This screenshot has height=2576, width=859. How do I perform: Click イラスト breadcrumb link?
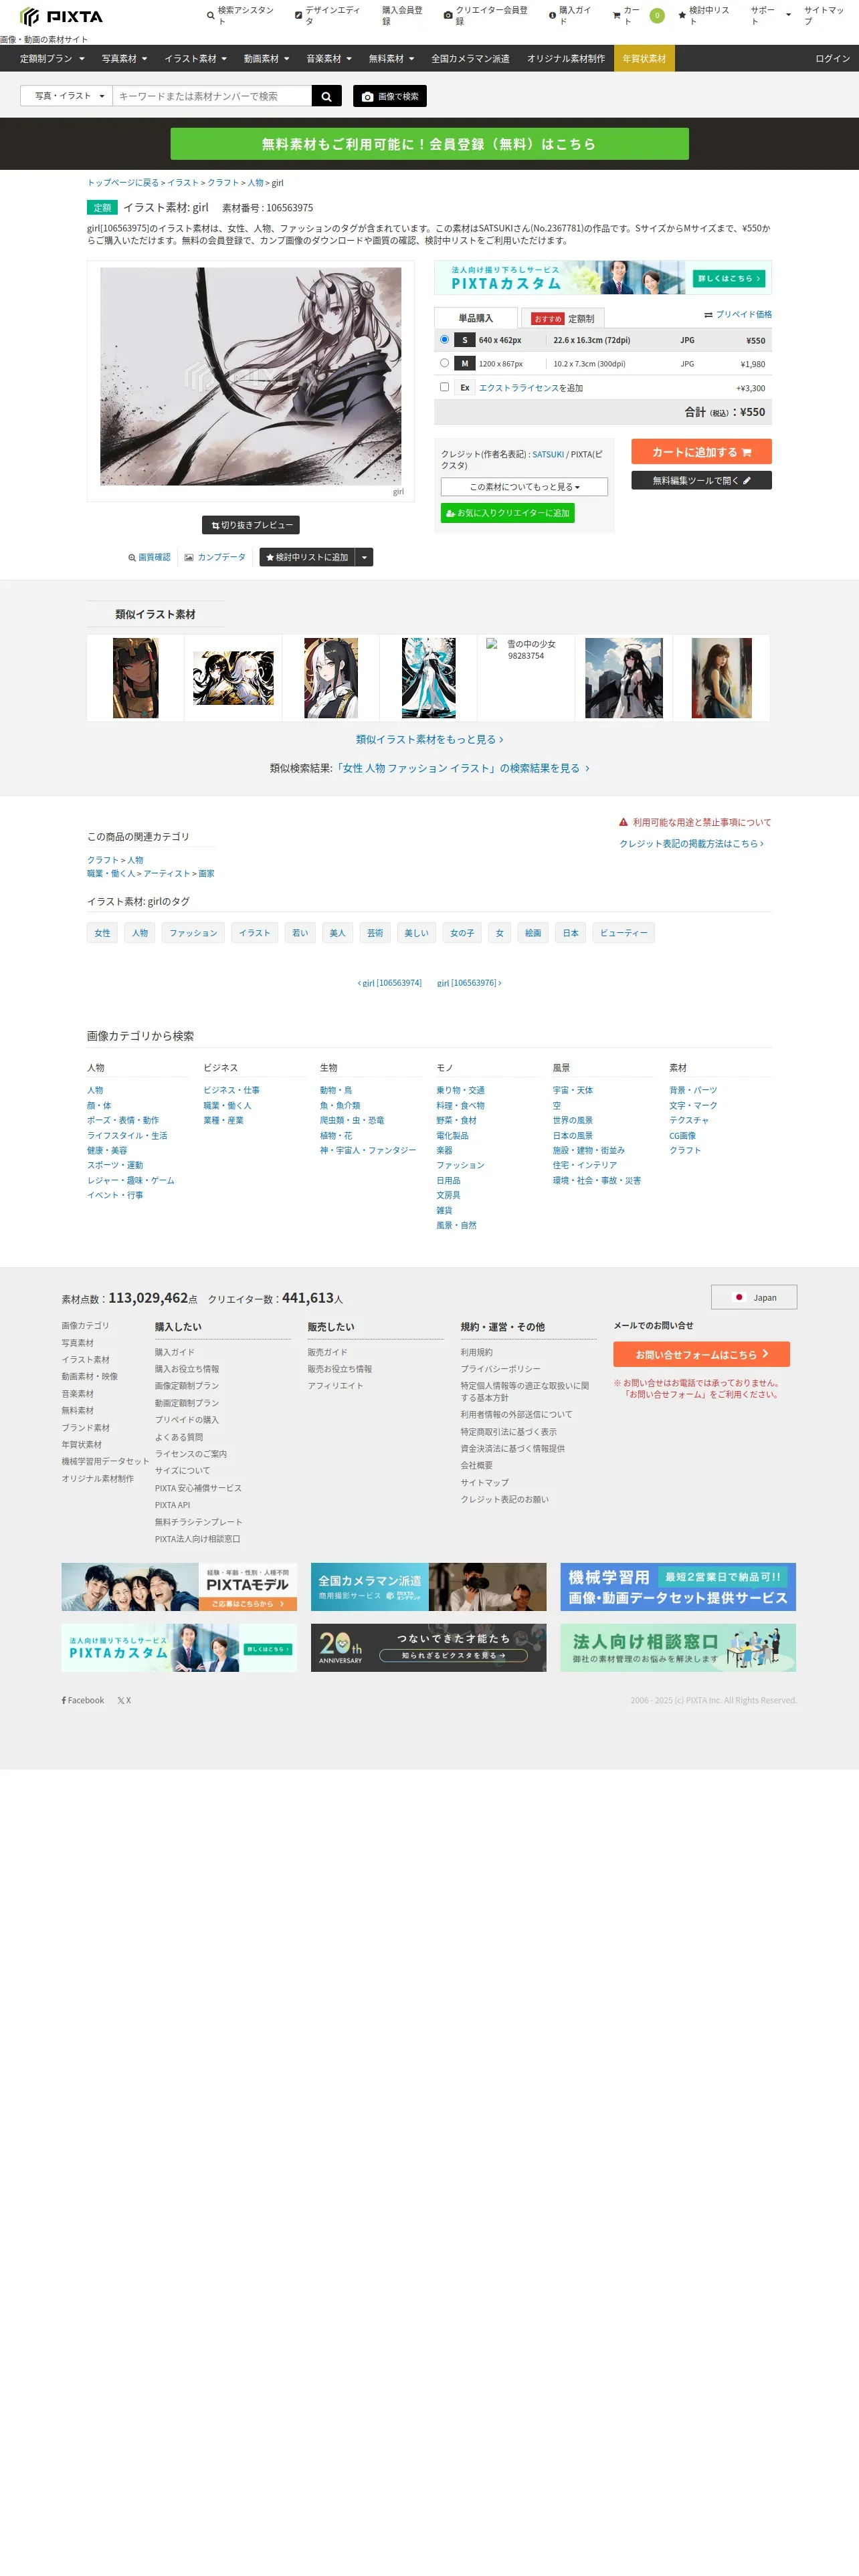click(x=183, y=183)
